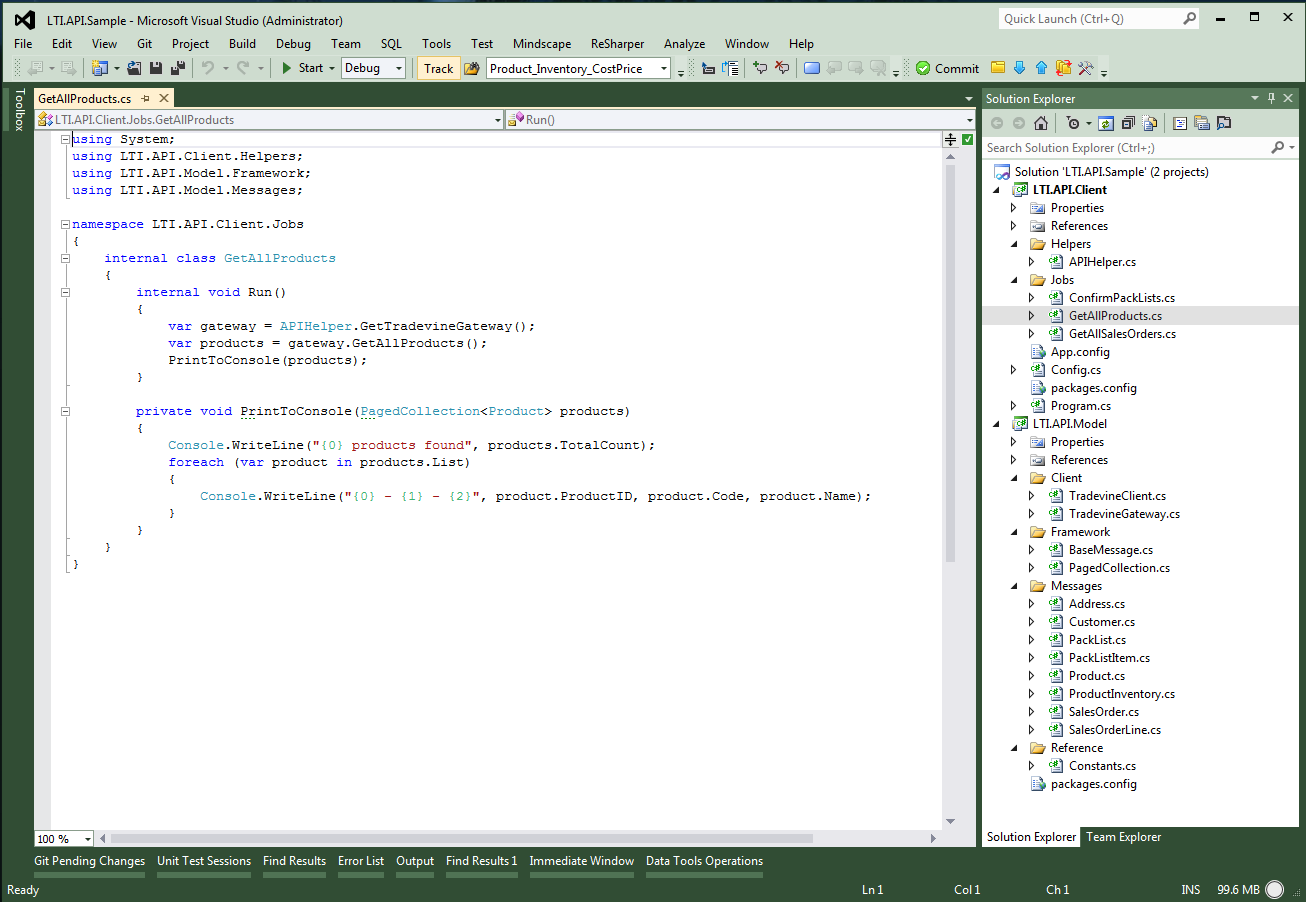The image size is (1306, 902).
Task: Select GetAllSalesOrders.cs in Solution Explorer
Action: click(1122, 334)
